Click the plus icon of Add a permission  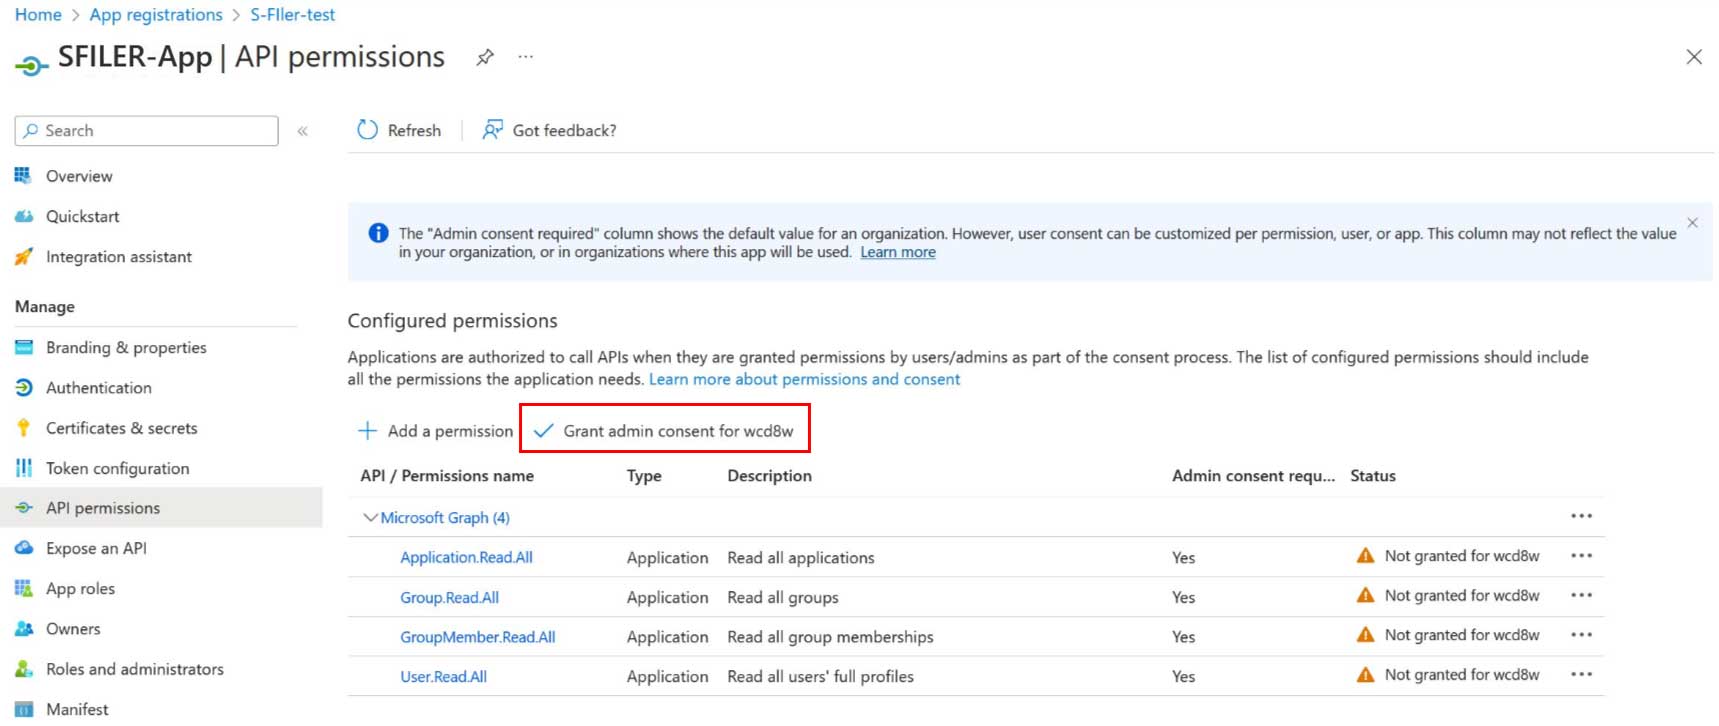tap(368, 431)
